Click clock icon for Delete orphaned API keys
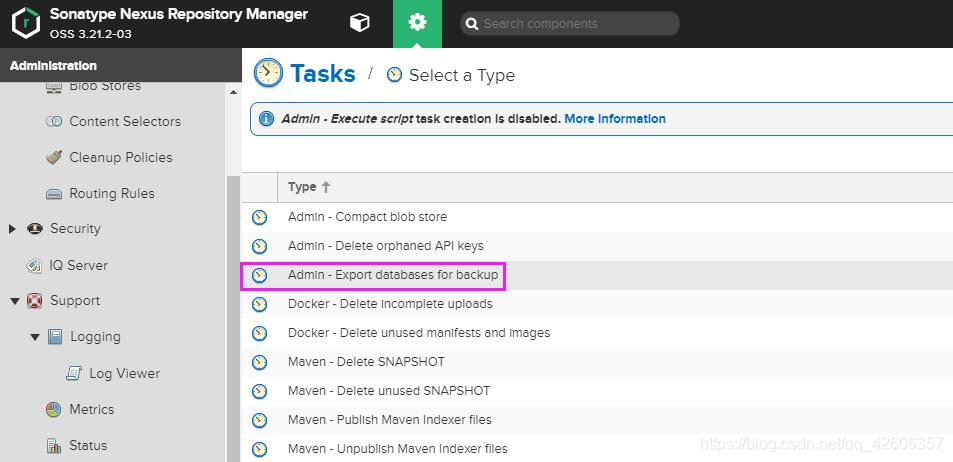Image resolution: width=953 pixels, height=462 pixels. (x=260, y=246)
